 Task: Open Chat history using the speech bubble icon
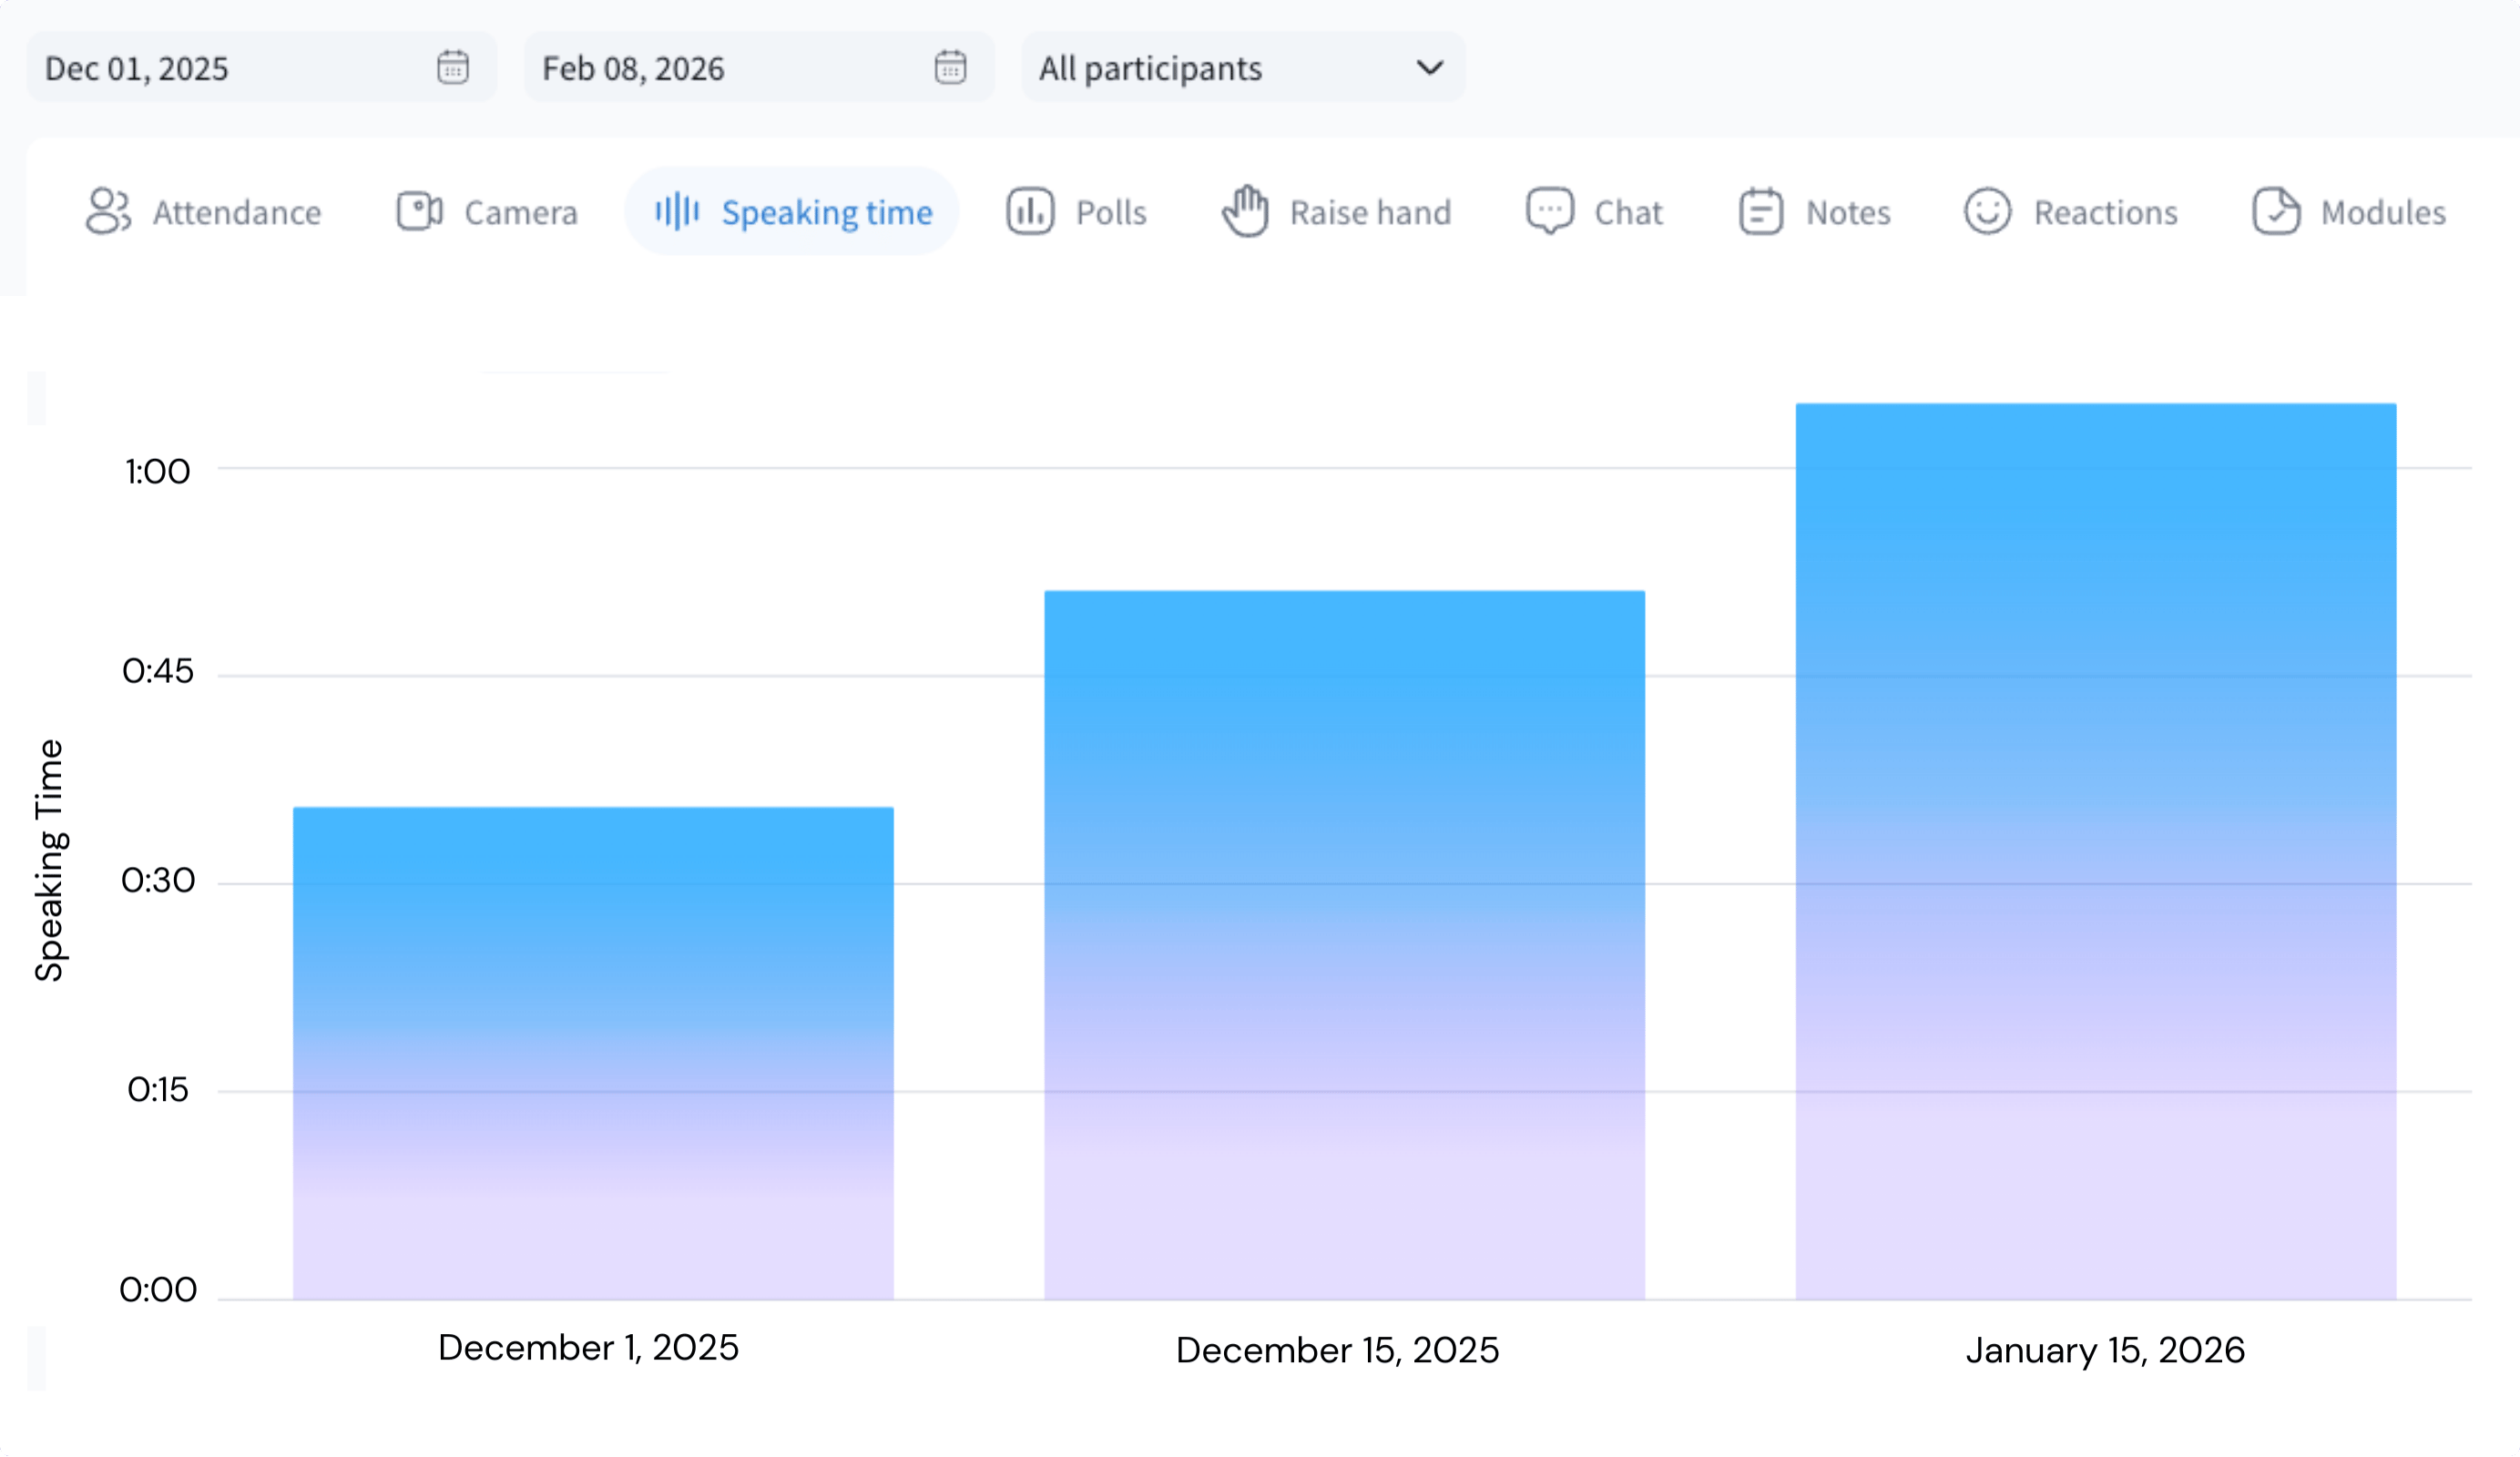click(1548, 211)
